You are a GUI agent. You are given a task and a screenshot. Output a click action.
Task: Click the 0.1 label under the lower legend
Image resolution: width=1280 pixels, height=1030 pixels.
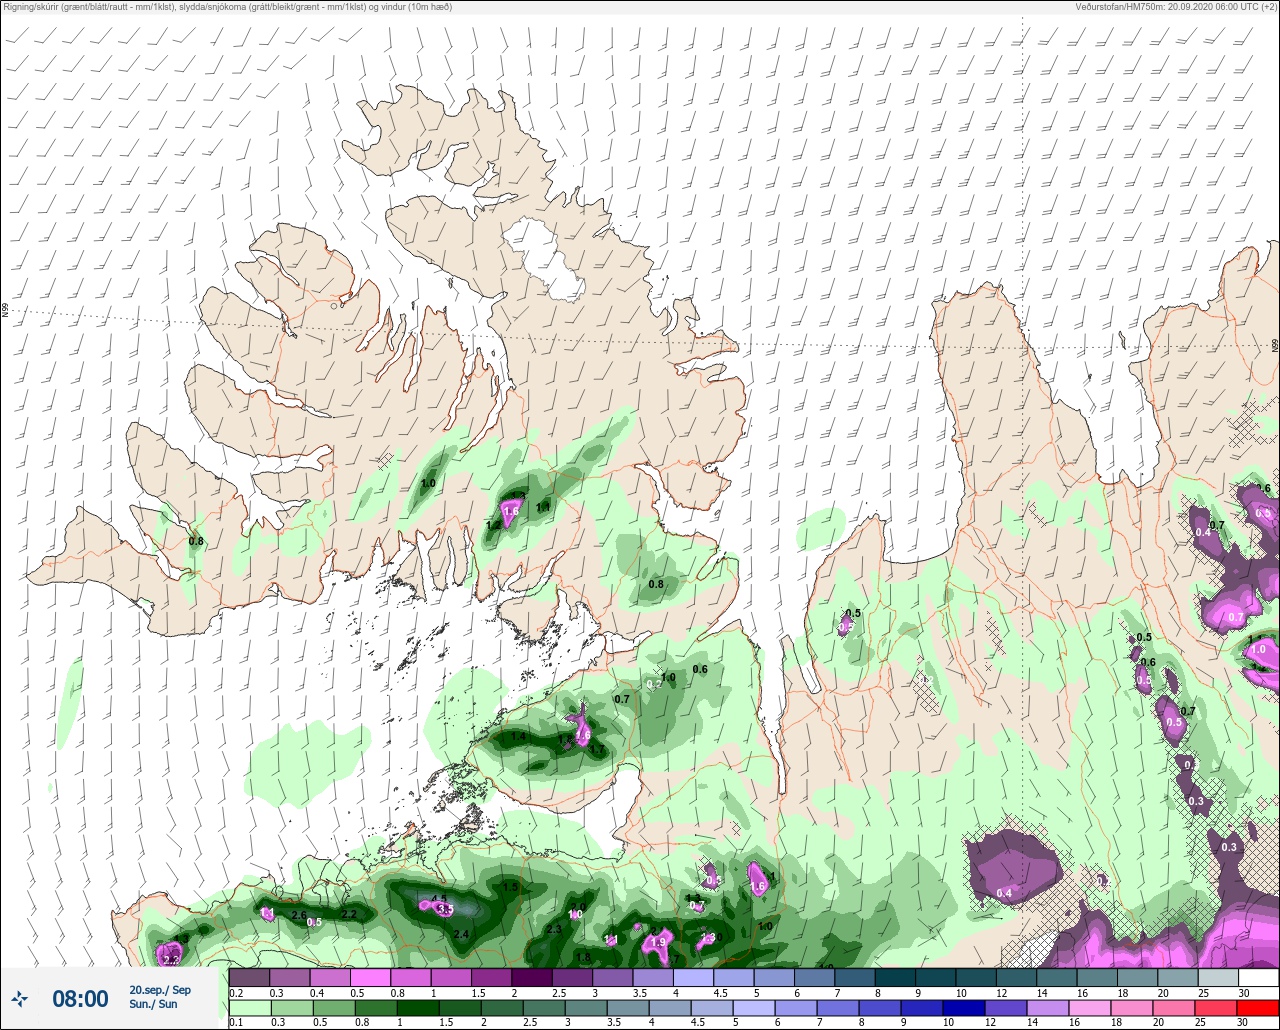pos(235,1023)
